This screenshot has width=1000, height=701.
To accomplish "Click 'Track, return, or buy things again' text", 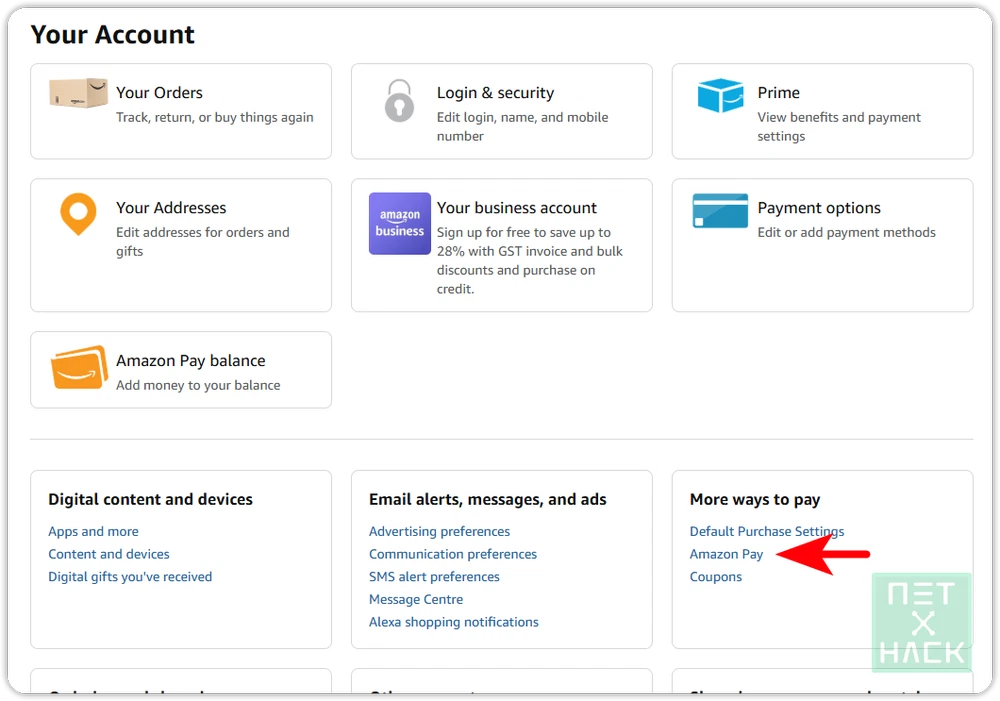I will [x=214, y=117].
